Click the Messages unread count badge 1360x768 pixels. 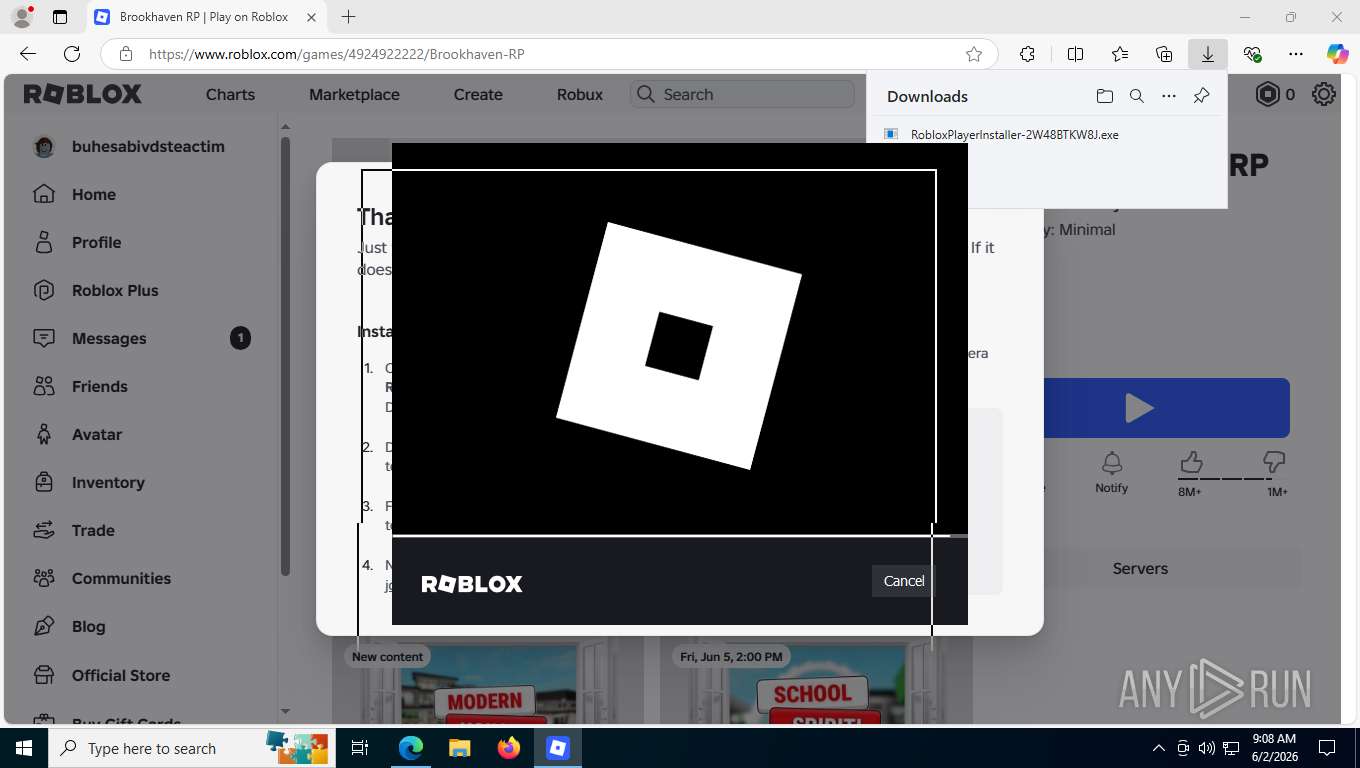click(240, 338)
